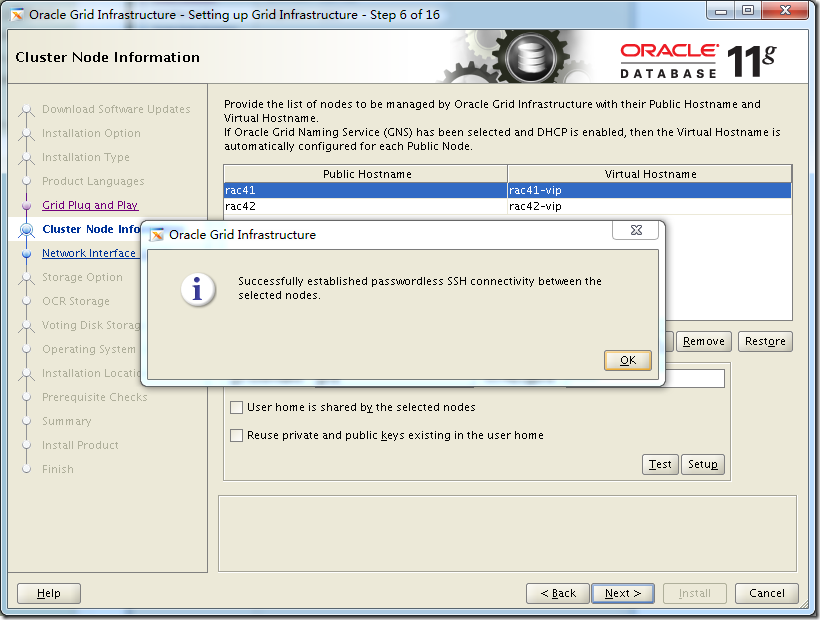Screen dimensions: 820x620
Task: Select the 'OCR Storage' step
Action: [x=76, y=301]
